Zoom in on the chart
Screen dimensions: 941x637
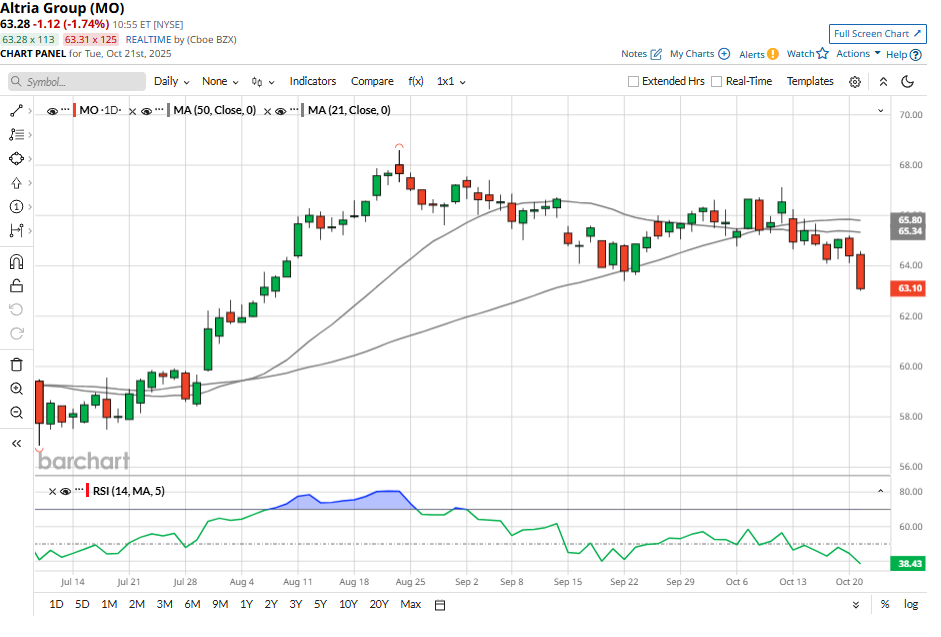[16, 389]
